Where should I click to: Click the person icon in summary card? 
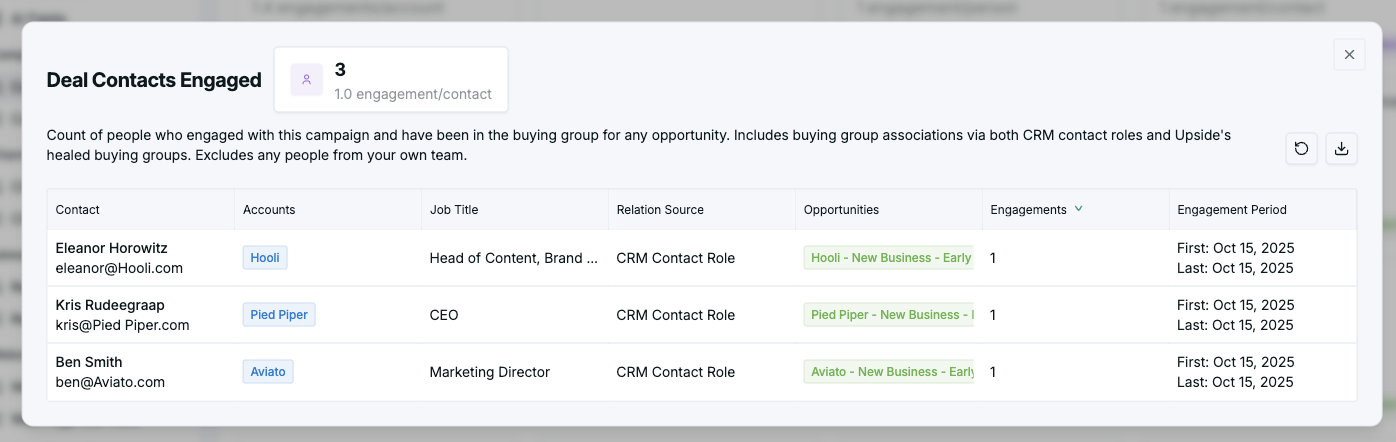click(307, 80)
